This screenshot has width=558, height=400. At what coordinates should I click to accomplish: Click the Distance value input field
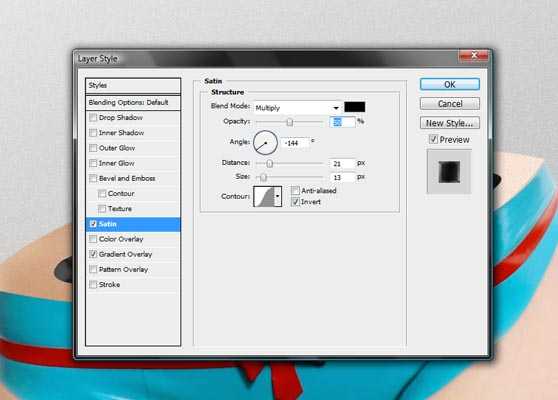pos(342,164)
